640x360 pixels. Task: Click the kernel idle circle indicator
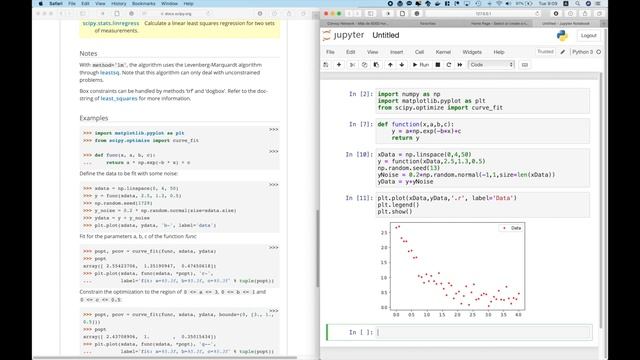coord(599,52)
